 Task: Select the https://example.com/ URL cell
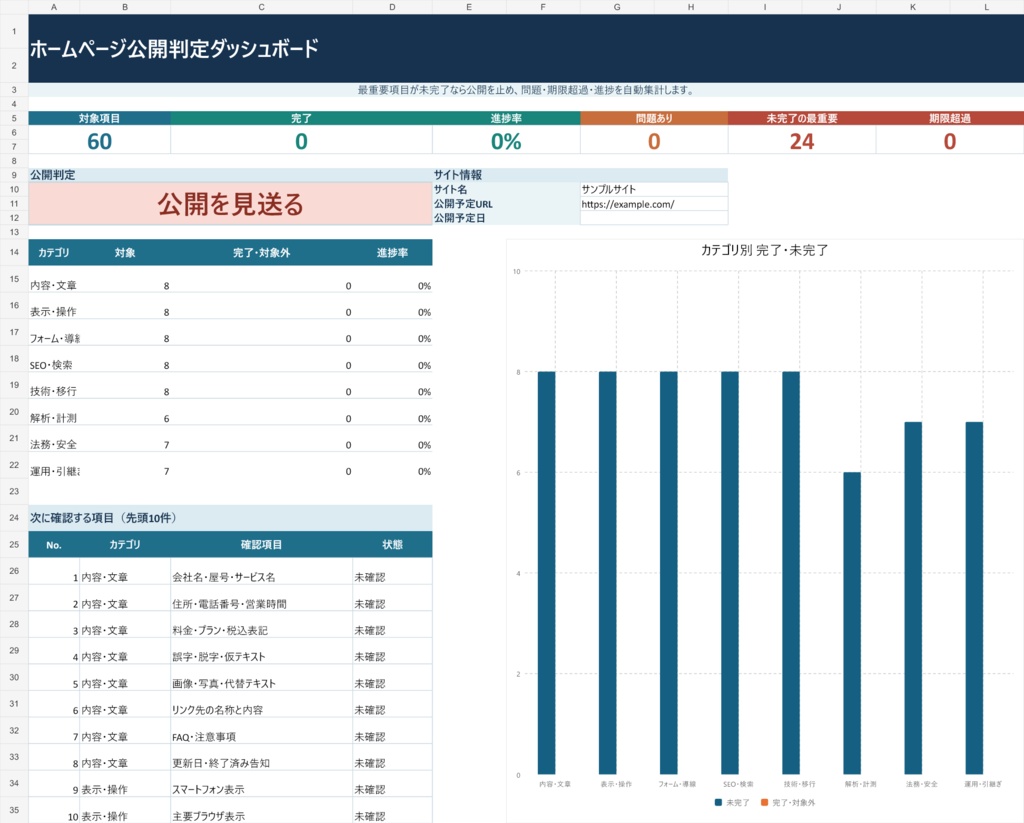click(x=654, y=204)
